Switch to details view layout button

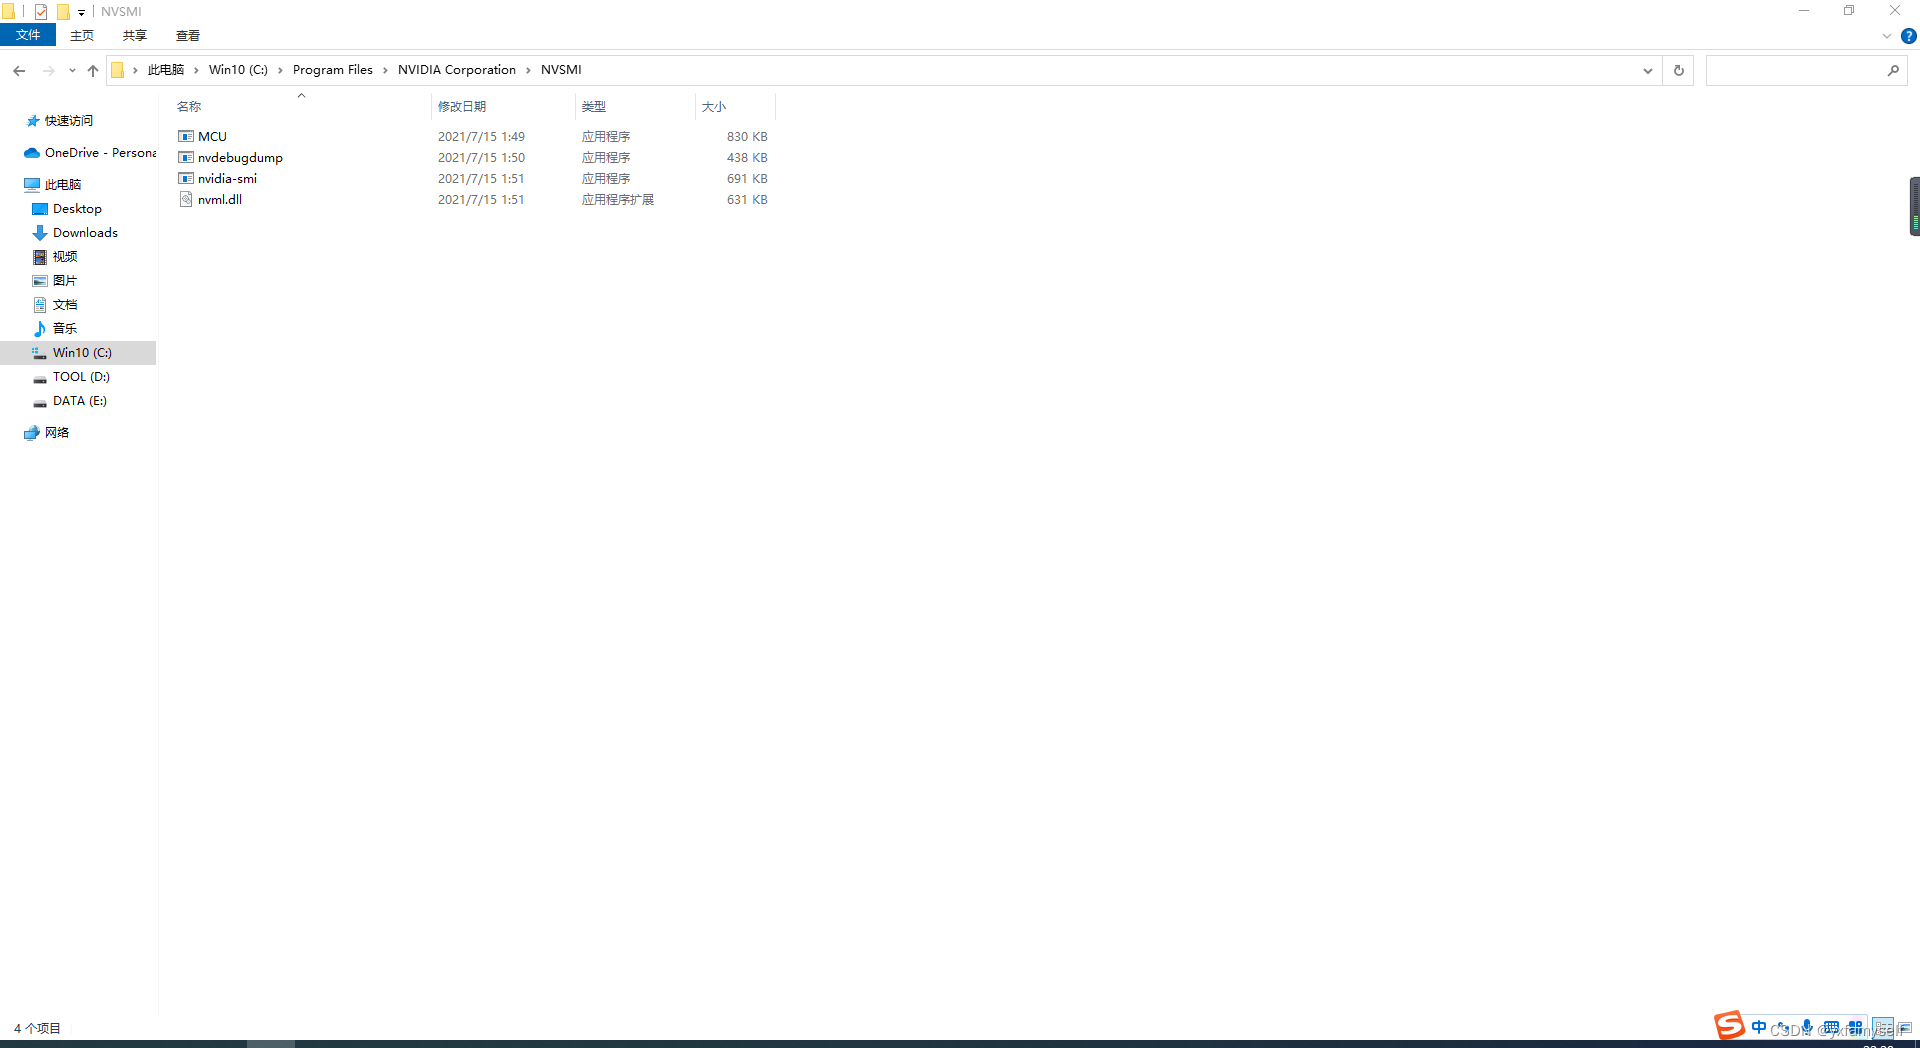click(x=1882, y=1028)
